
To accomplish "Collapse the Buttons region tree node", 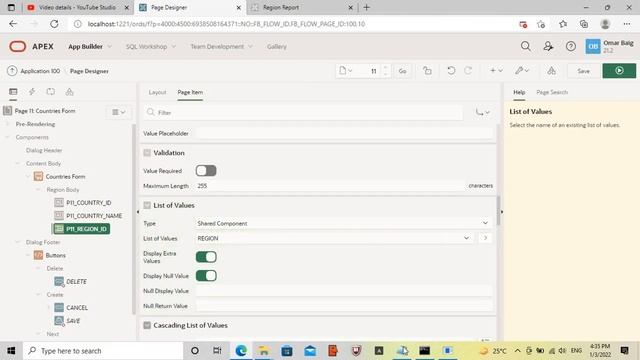I will coord(28,256).
